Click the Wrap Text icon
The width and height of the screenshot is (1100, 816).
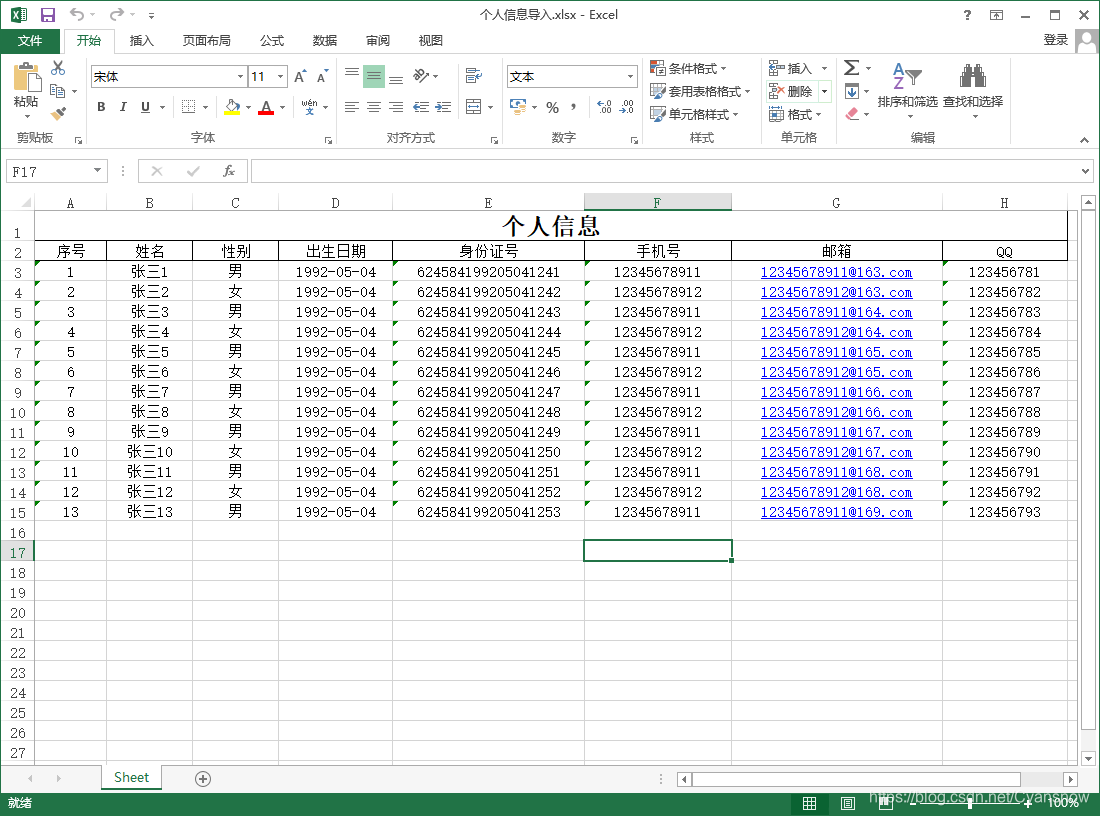point(474,76)
